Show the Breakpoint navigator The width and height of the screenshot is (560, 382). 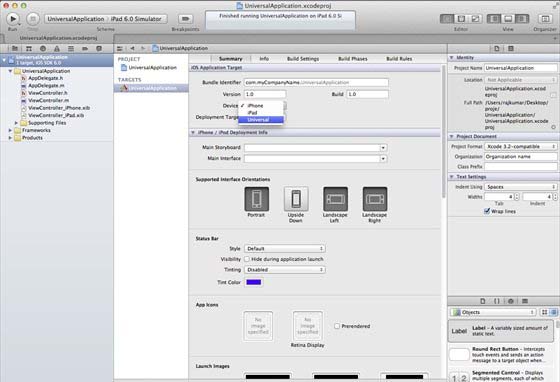85,49
